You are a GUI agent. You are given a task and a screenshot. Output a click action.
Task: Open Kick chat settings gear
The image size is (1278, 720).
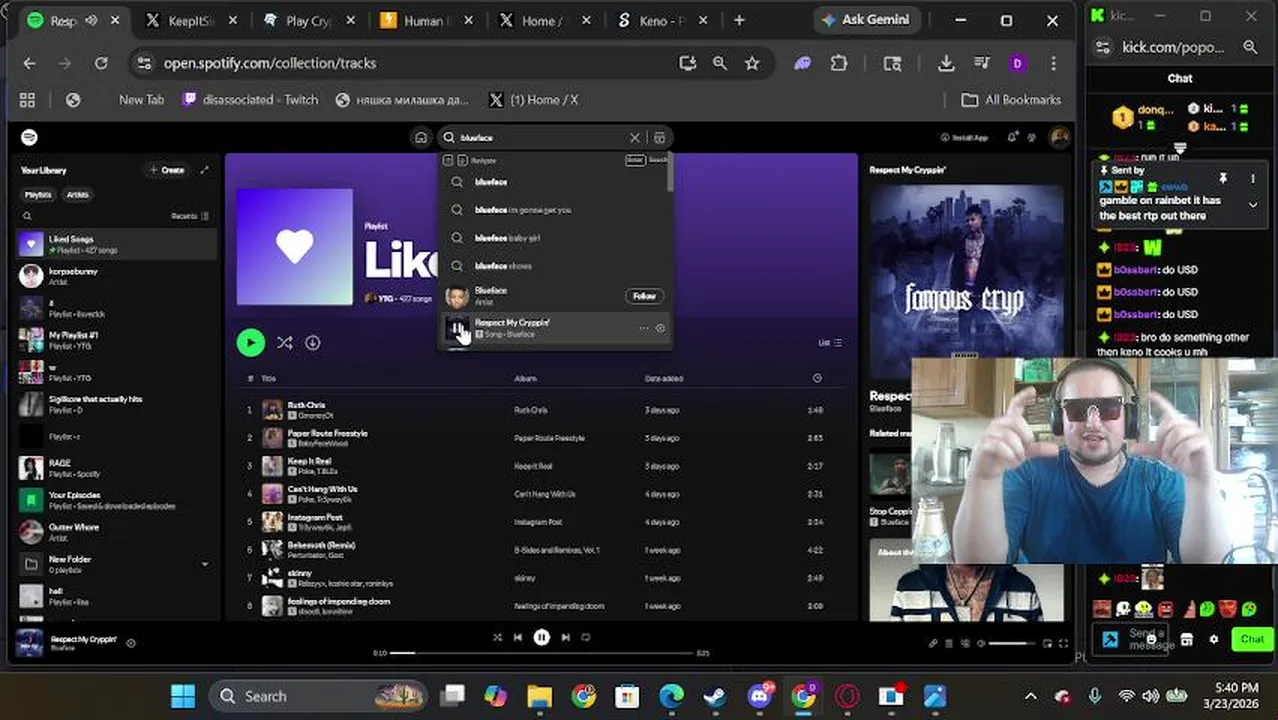pyautogui.click(x=1214, y=639)
